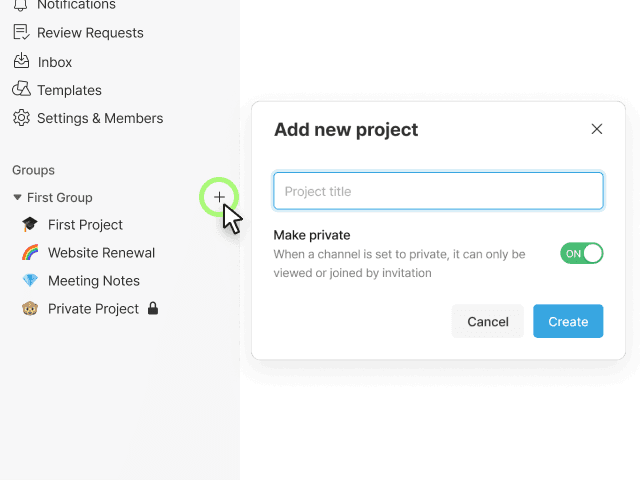Open the Review Requests icon
Screen dimensions: 640x480
[x=21, y=32]
